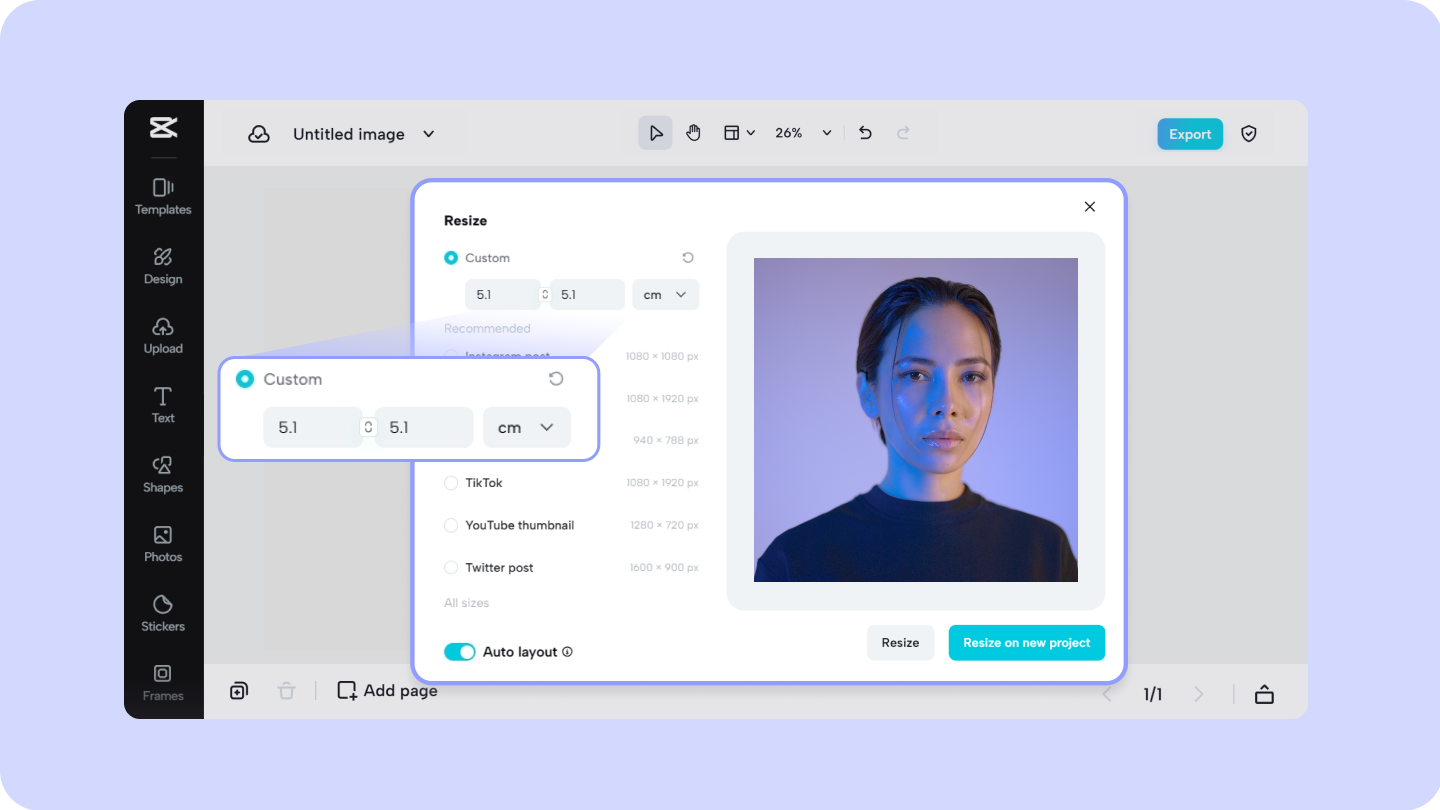Select the Text tool in the sidebar
1440x810 pixels.
pos(163,406)
